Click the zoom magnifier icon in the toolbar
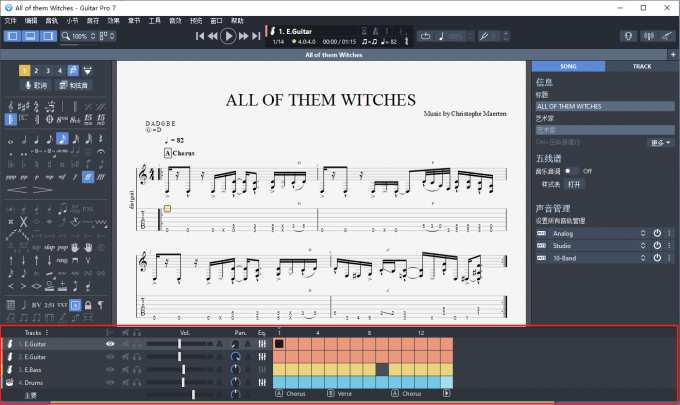 pyautogui.click(x=66, y=36)
